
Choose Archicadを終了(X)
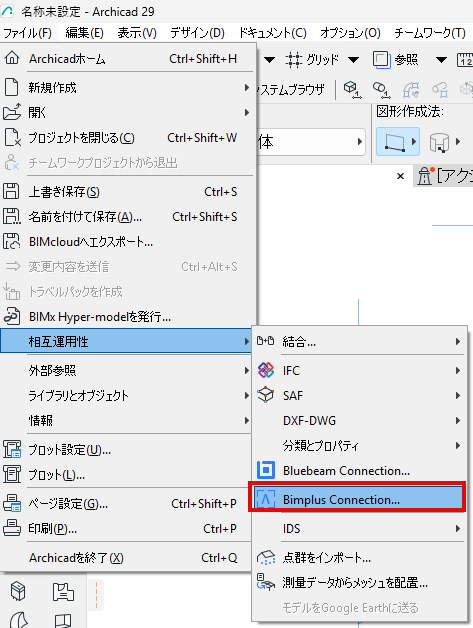(127, 558)
